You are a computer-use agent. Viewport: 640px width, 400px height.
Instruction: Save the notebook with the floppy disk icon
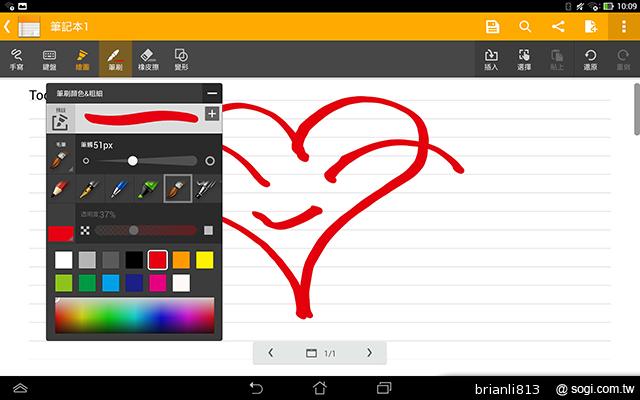tap(492, 26)
